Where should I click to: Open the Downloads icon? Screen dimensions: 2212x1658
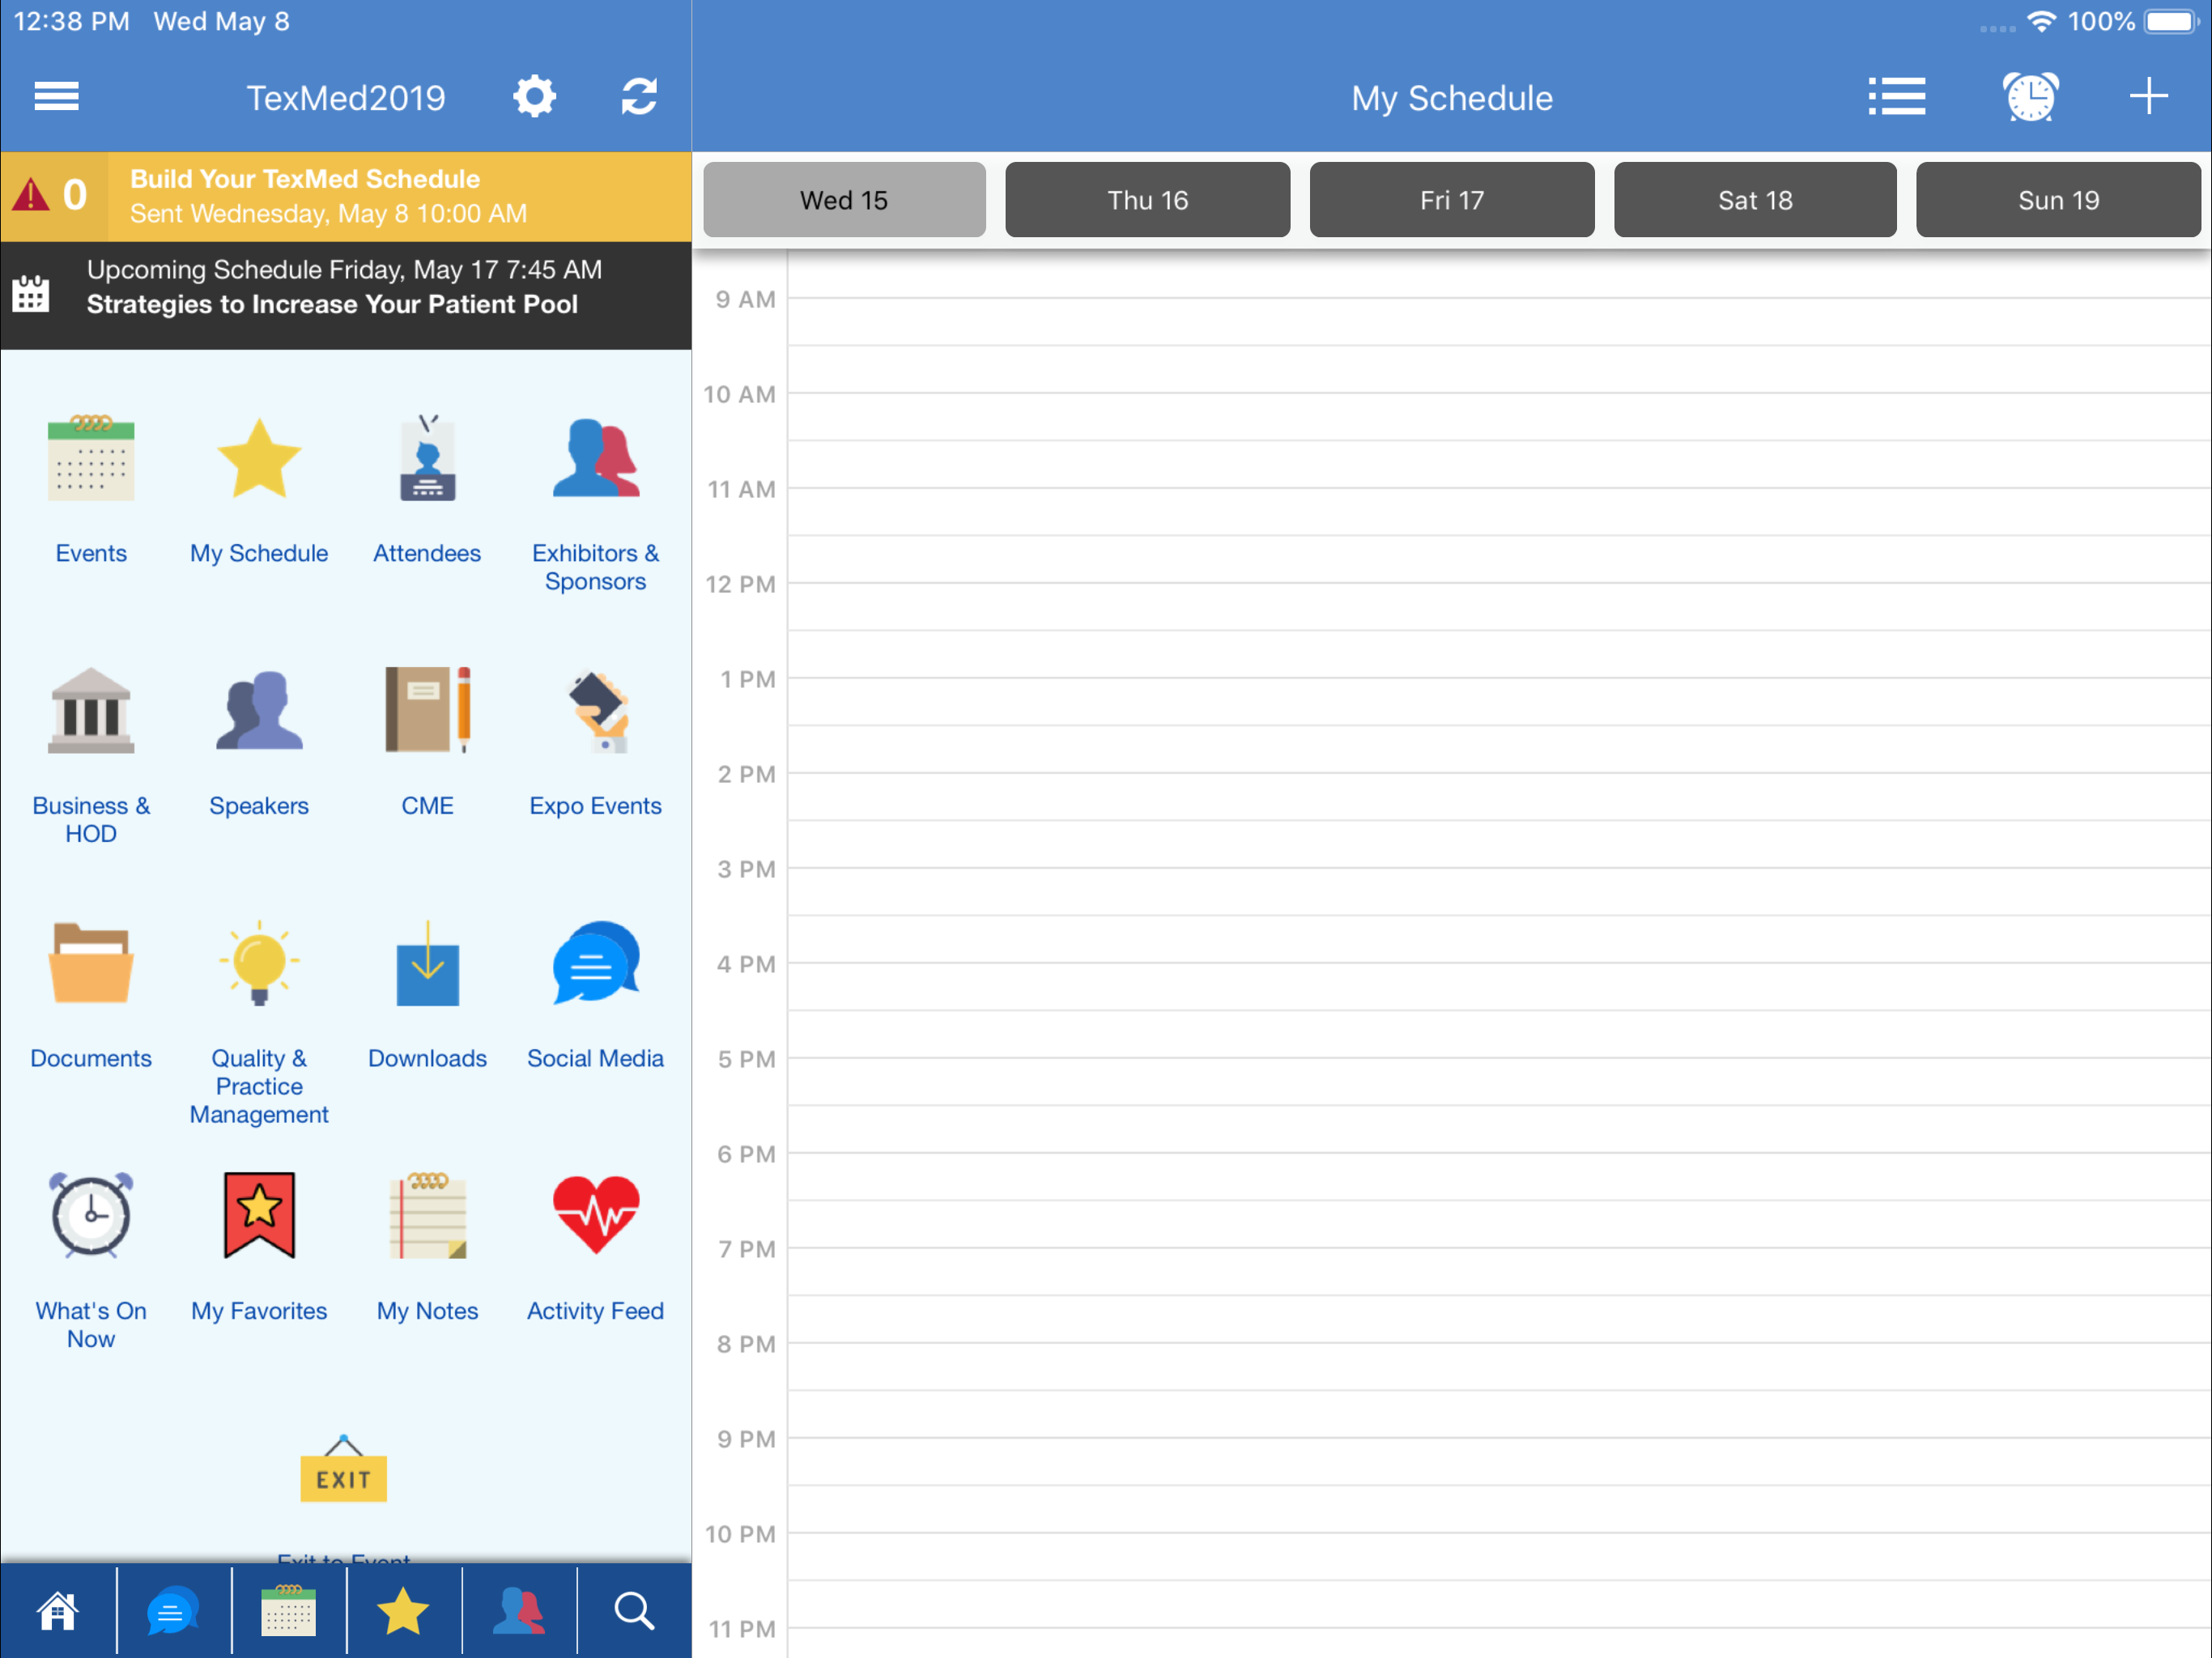[x=427, y=963]
